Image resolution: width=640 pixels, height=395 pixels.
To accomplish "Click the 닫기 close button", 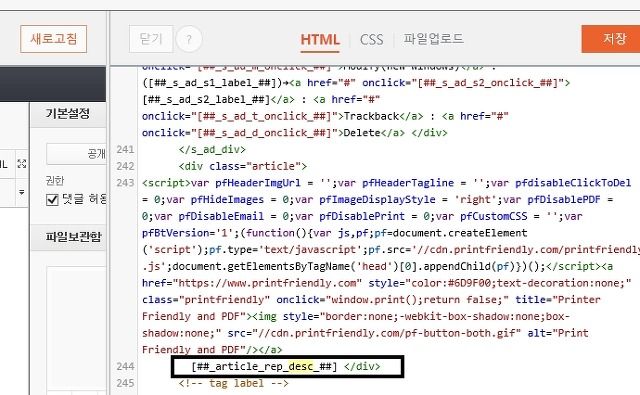I will pyautogui.click(x=151, y=39).
